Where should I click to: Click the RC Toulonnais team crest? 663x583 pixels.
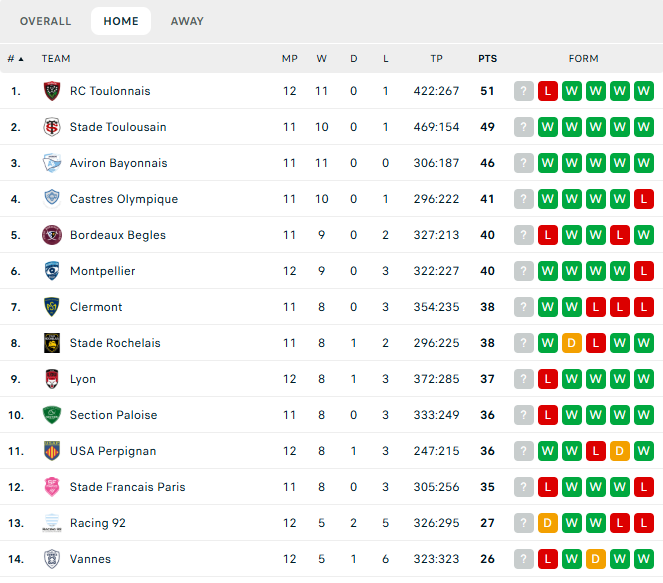pos(52,91)
